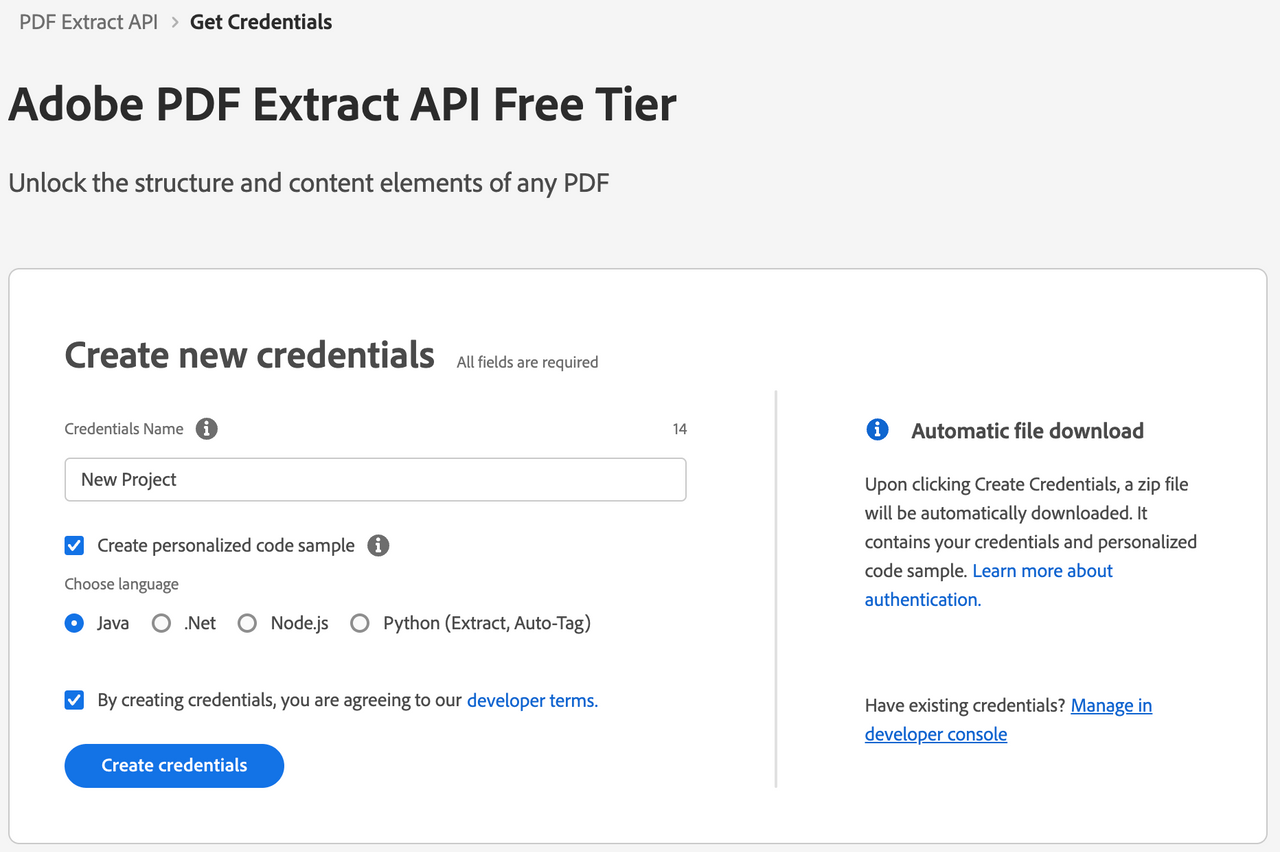Toggle the developer terms agreement checkbox
The image size is (1280, 852).
click(74, 700)
